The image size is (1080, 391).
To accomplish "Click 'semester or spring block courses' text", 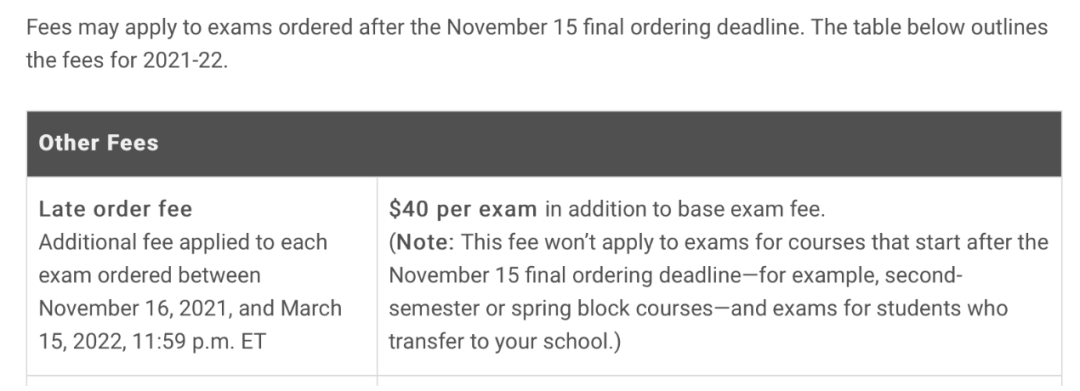I will point(551,308).
